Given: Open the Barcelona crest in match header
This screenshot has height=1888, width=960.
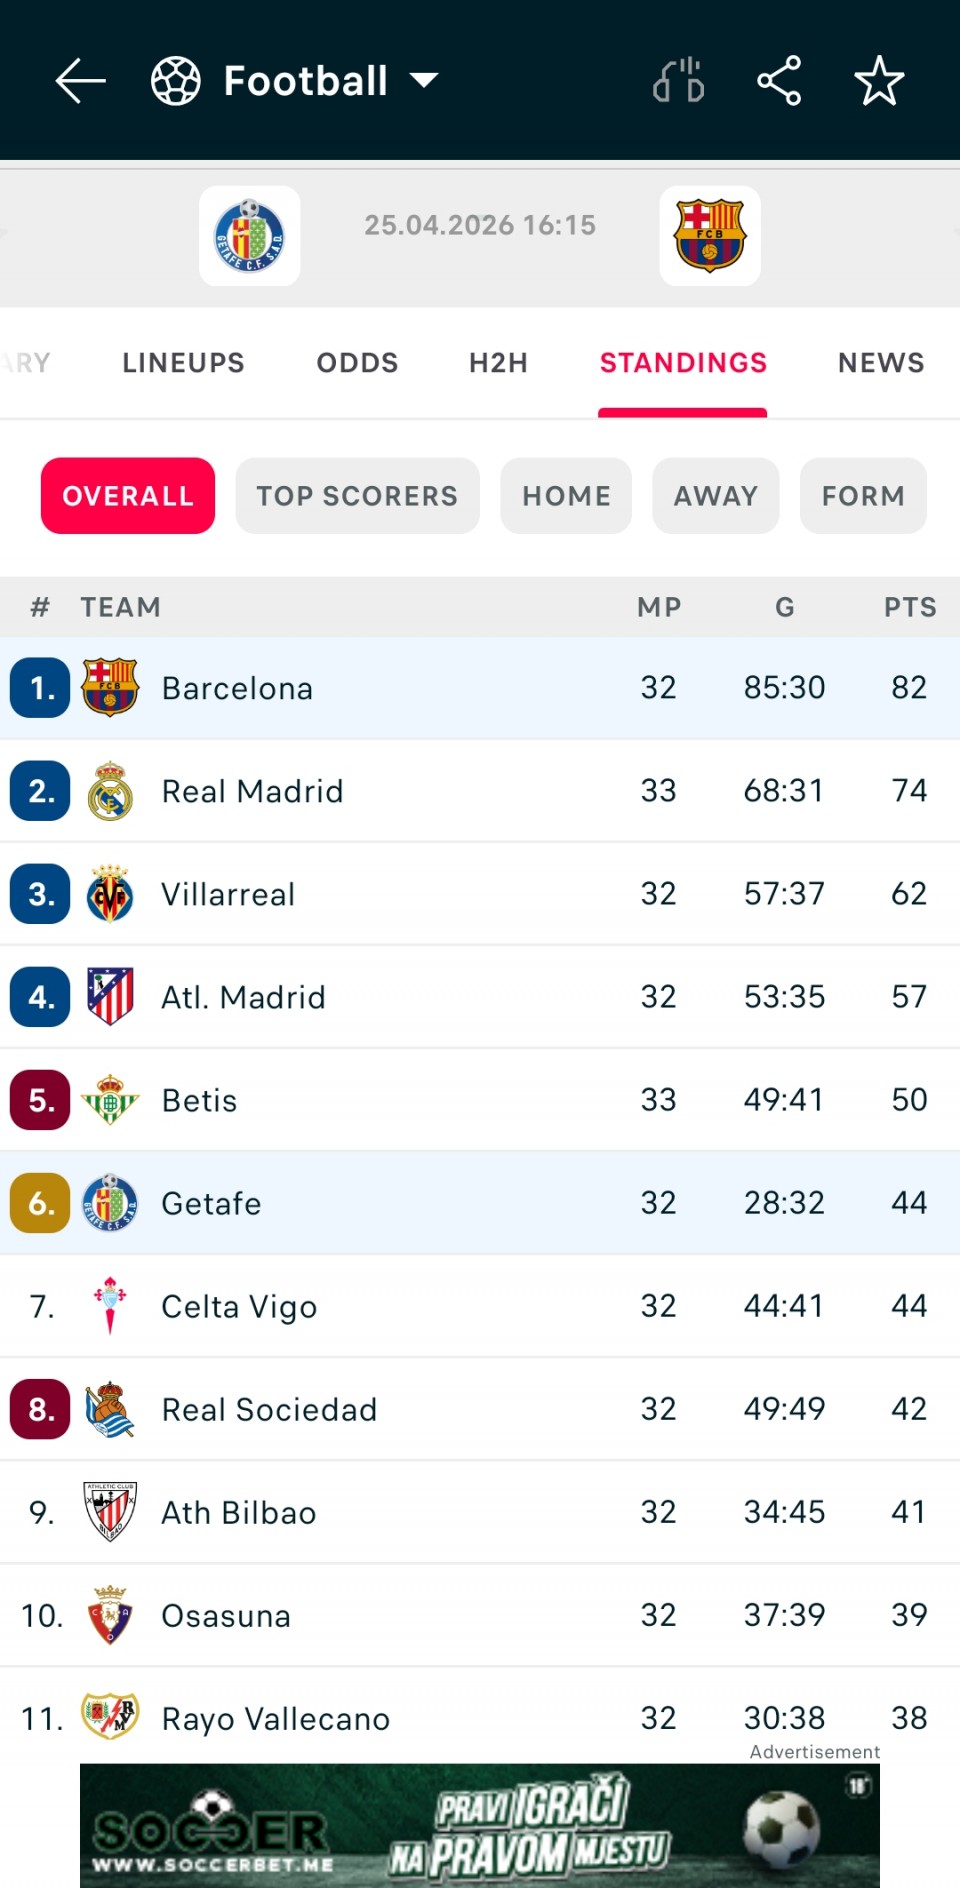Looking at the screenshot, I should (710, 236).
